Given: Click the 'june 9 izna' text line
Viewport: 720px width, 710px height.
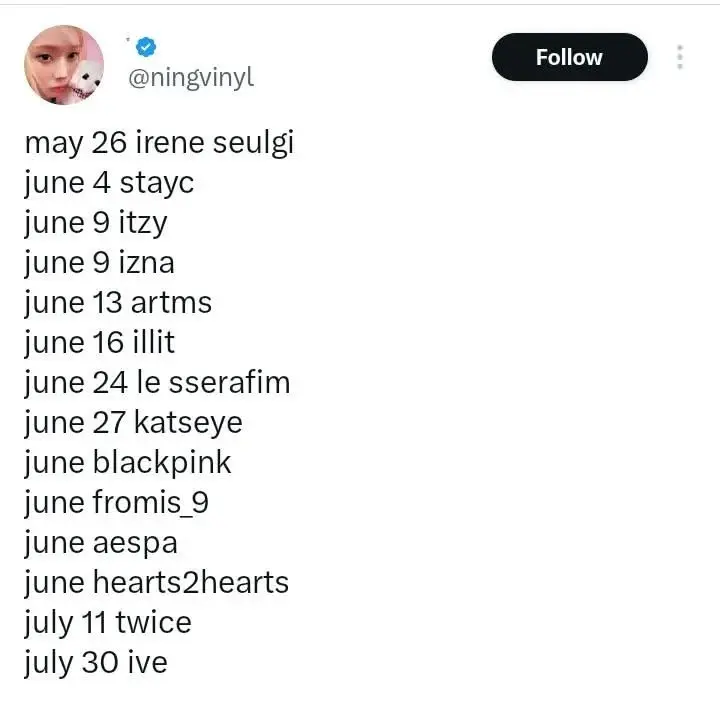Looking at the screenshot, I should click(99, 262).
